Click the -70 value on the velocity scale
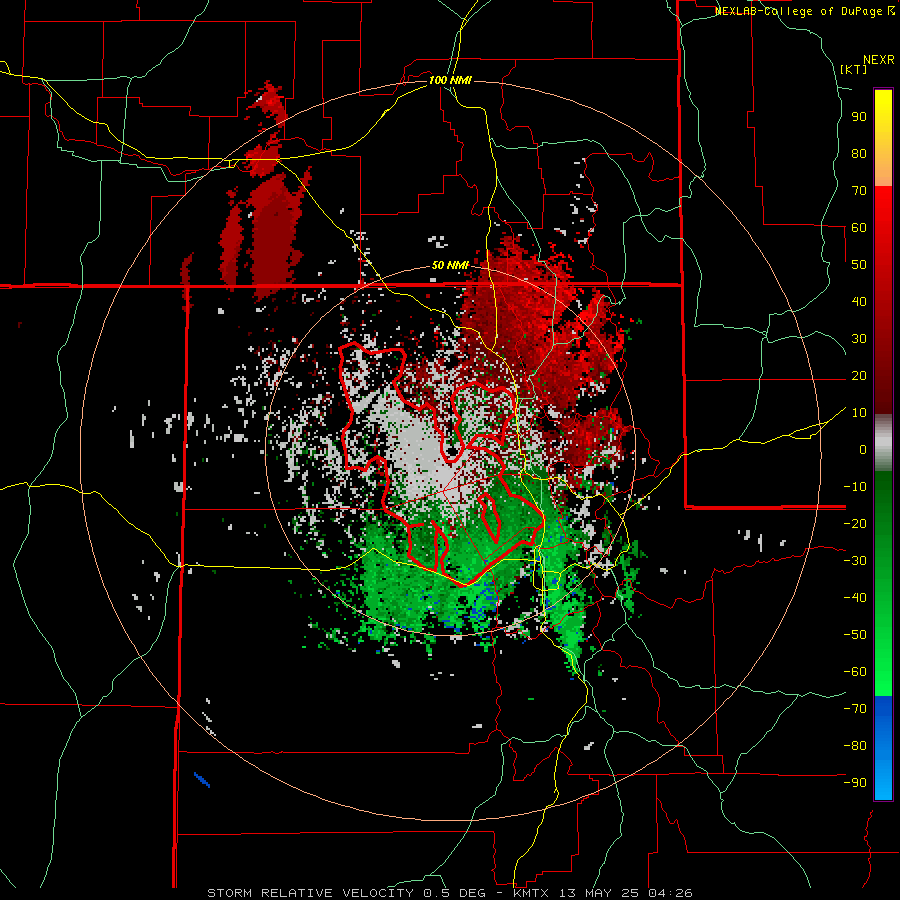Viewport: 900px width, 900px height. point(855,709)
